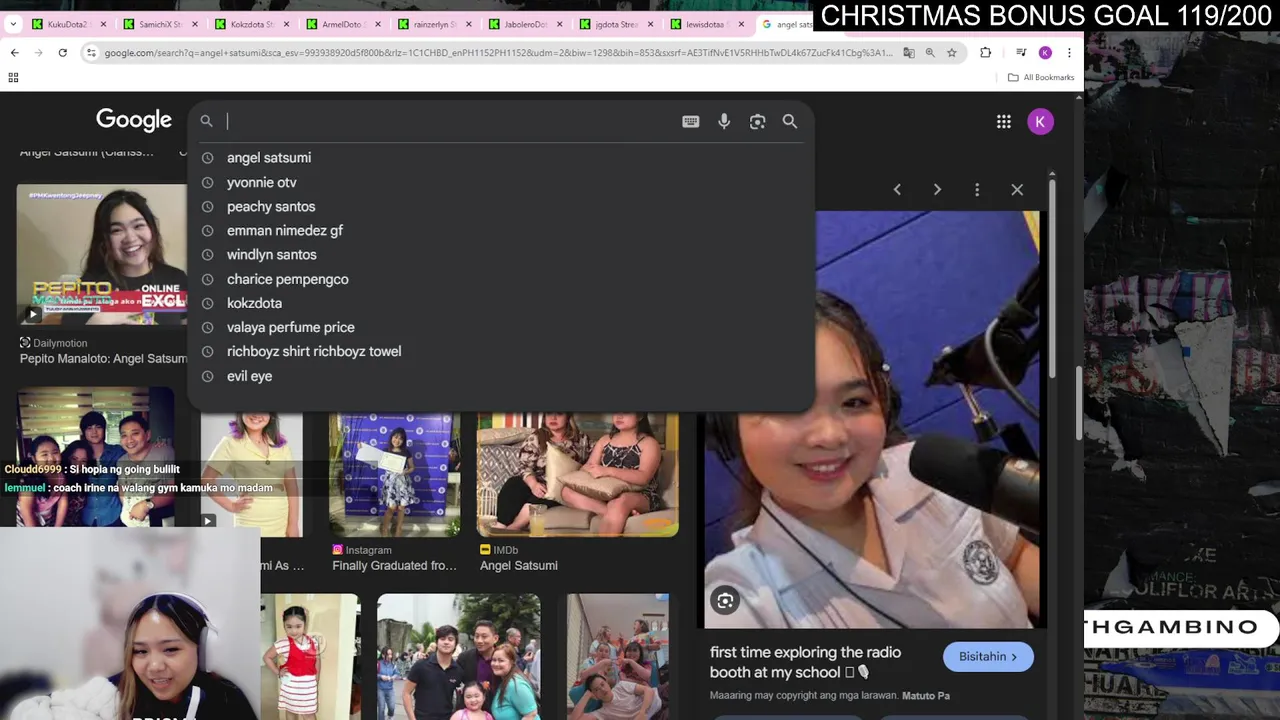
Task: Click the large radio booth preview image
Action: click(872, 419)
